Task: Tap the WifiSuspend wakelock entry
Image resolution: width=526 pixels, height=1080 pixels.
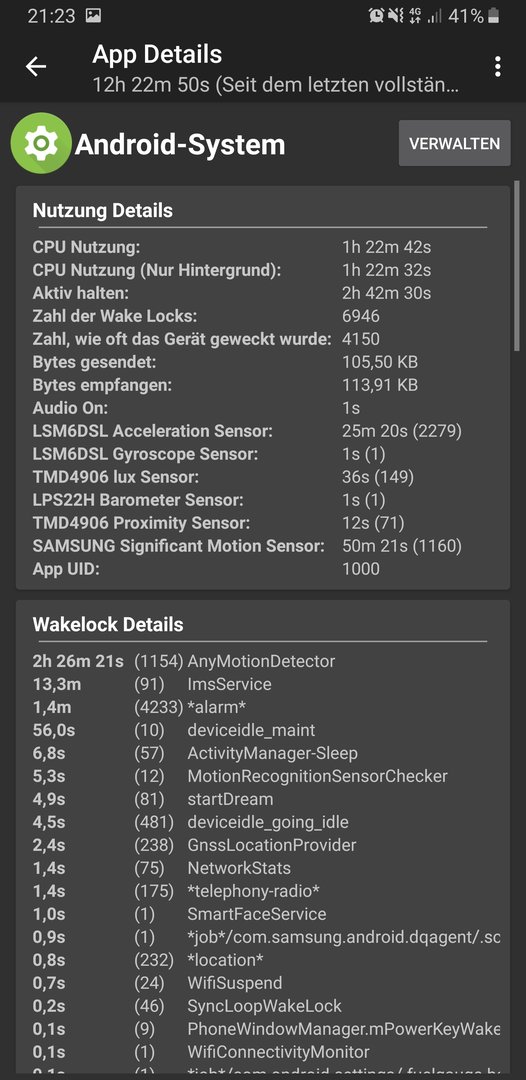Action: click(x=261, y=983)
